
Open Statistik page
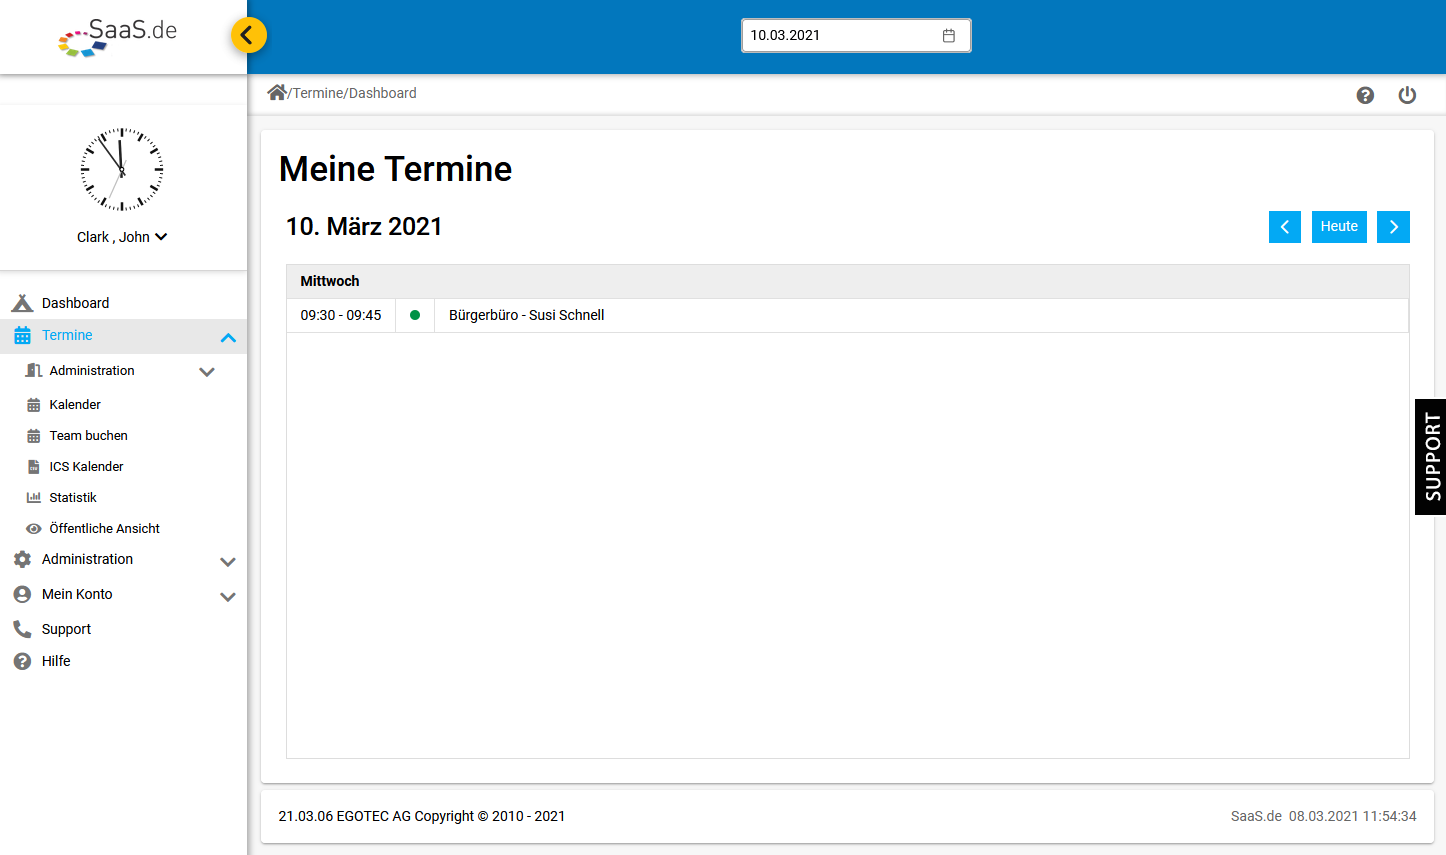click(x=73, y=497)
